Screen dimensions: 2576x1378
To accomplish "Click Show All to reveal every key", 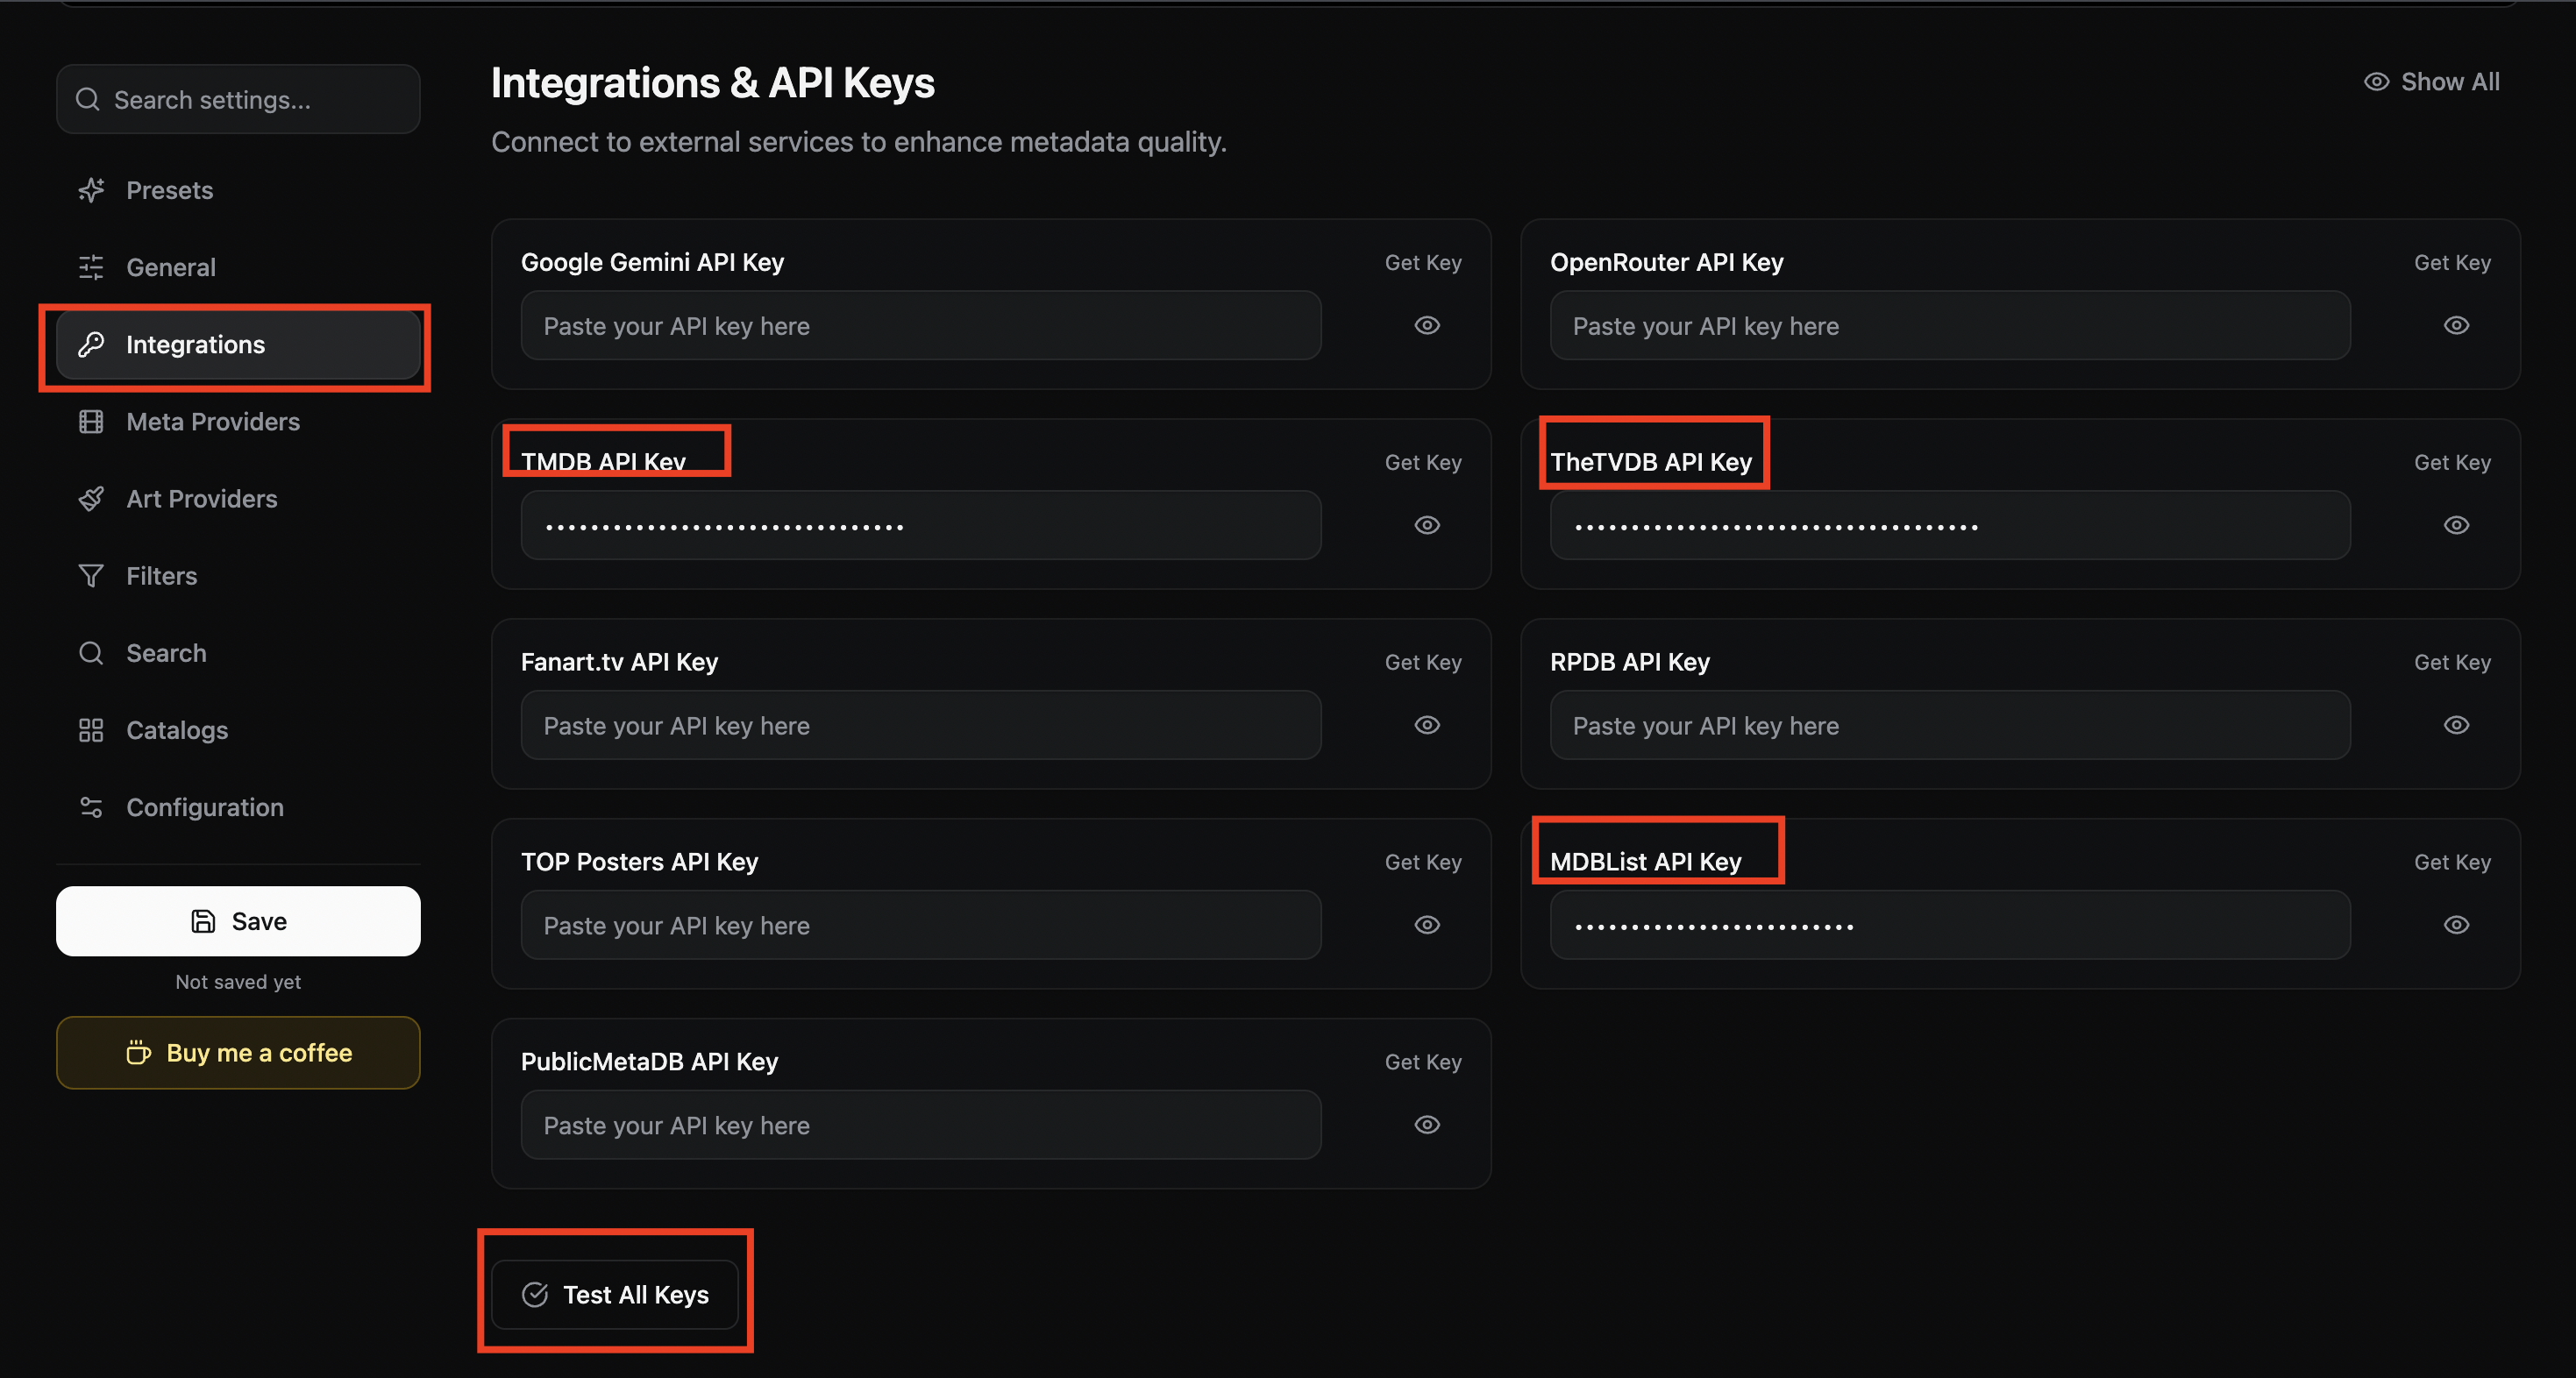I will point(2431,82).
